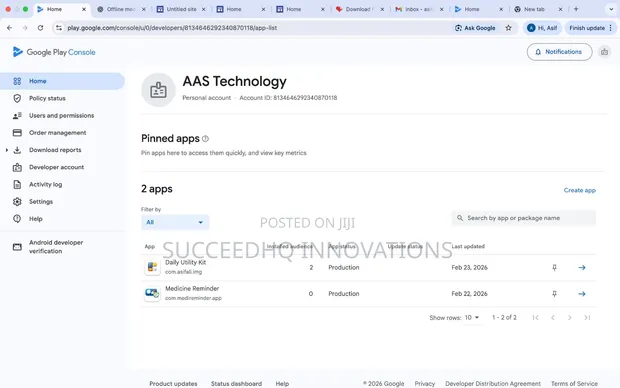Click the Download reports download icon
The width and height of the screenshot is (620, 388).
(x=17, y=150)
